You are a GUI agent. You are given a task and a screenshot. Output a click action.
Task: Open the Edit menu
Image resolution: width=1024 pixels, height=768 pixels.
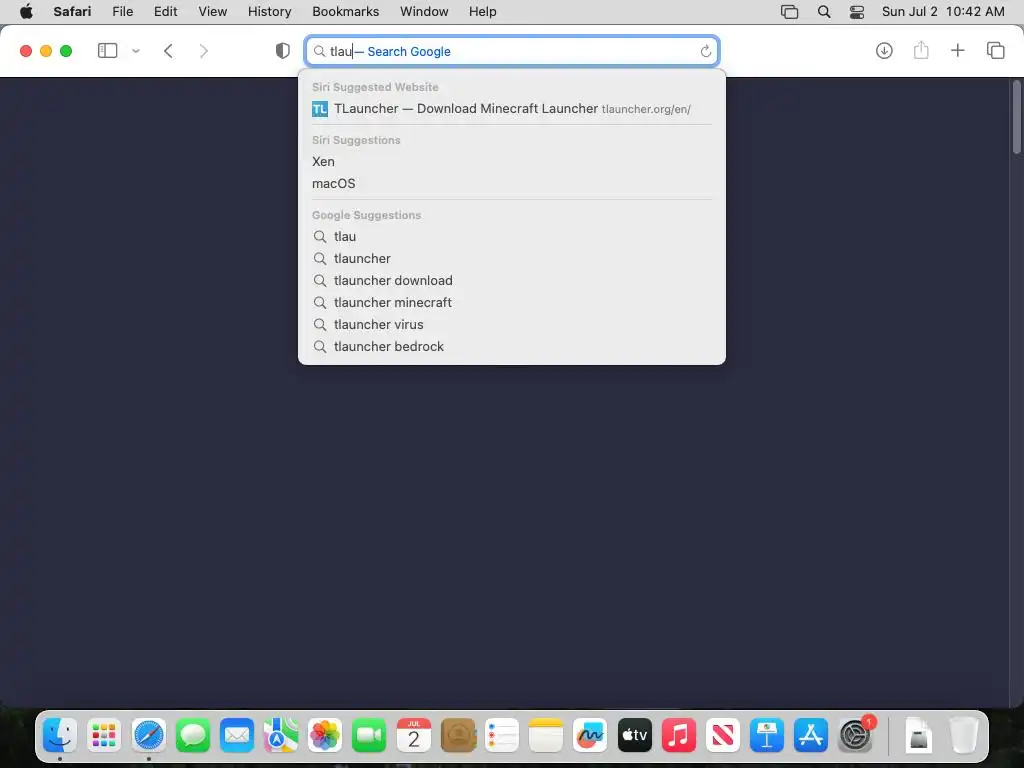[165, 12]
